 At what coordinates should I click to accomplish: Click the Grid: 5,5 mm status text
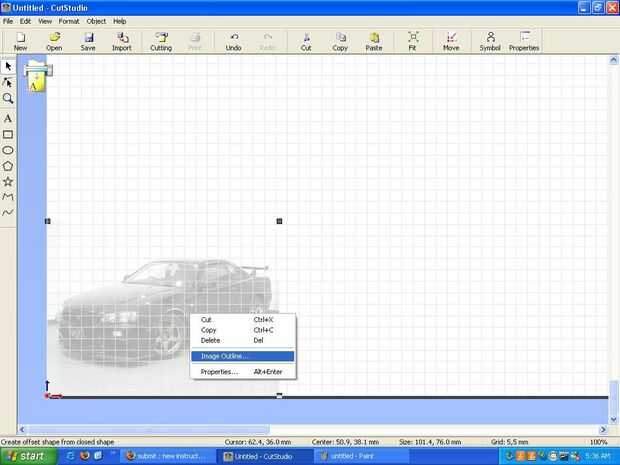[510, 442]
